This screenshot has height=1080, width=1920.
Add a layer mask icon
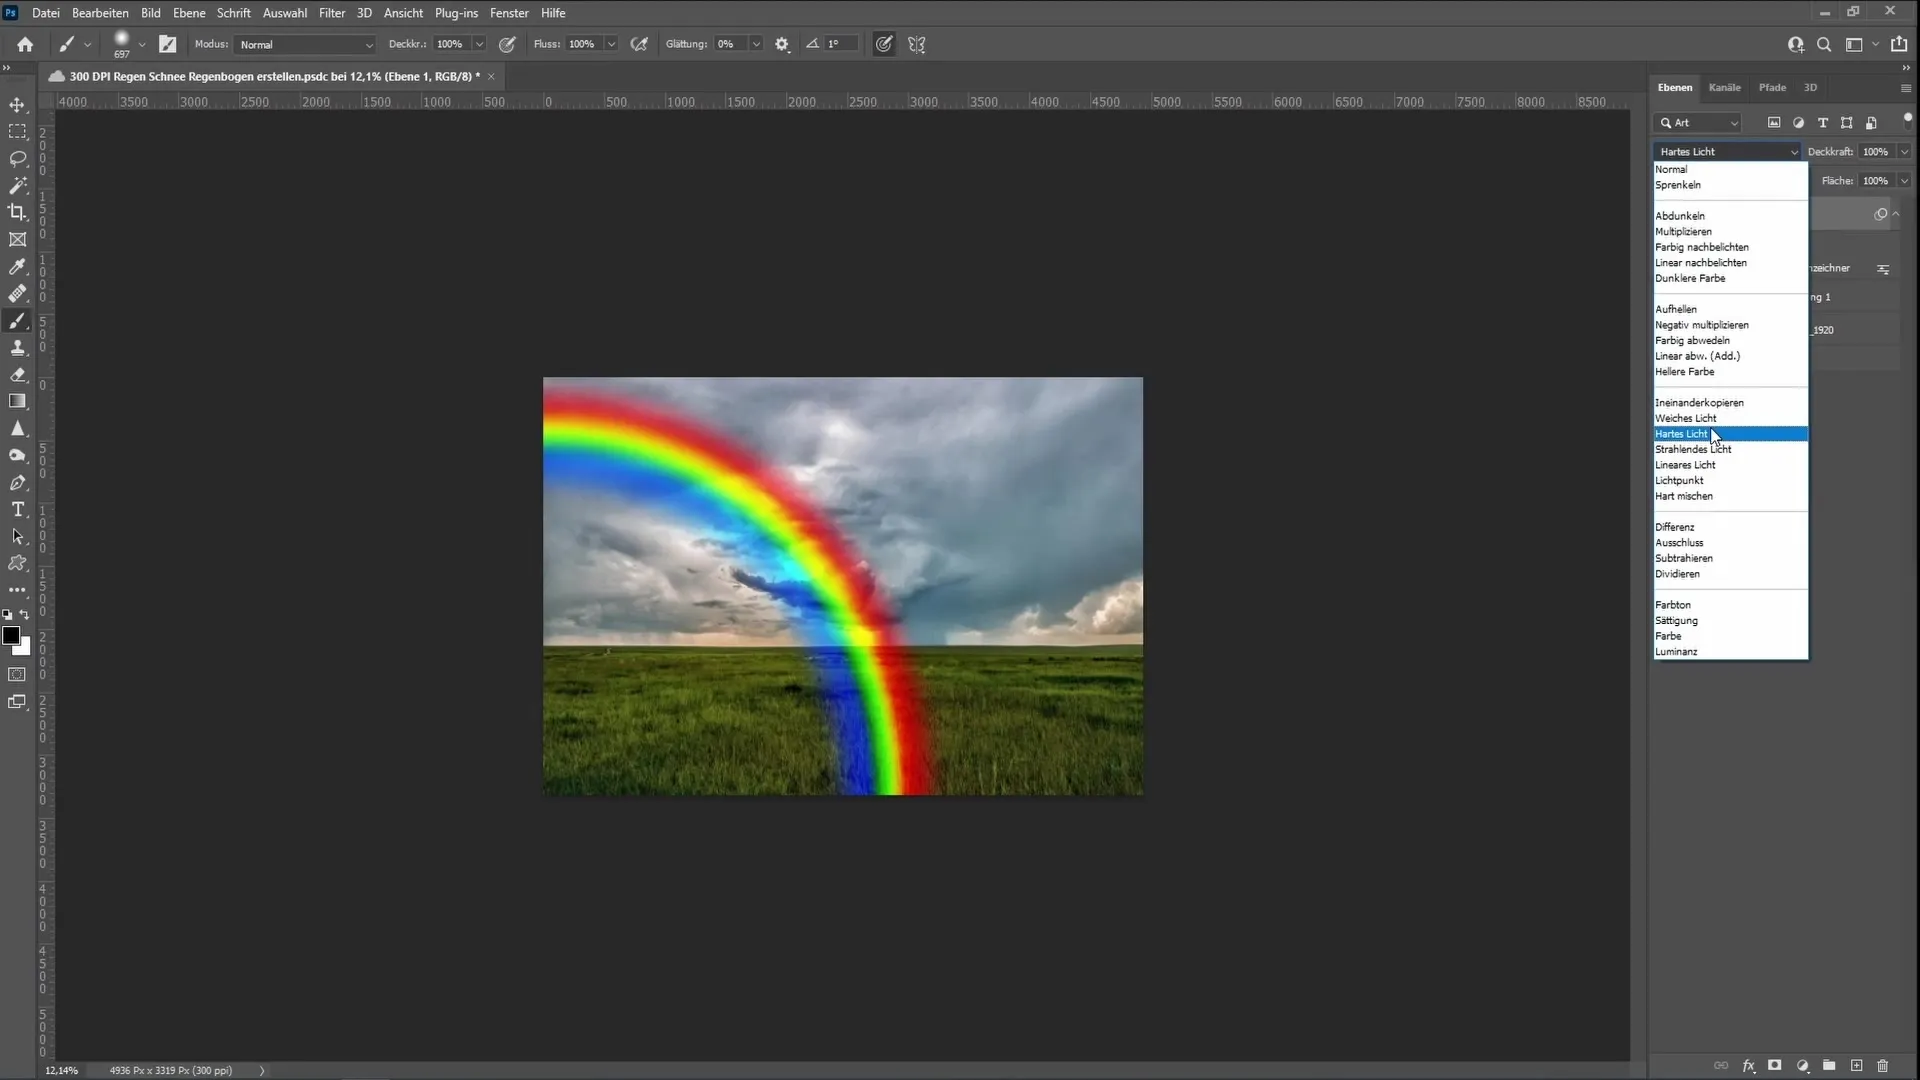coord(1775,1066)
